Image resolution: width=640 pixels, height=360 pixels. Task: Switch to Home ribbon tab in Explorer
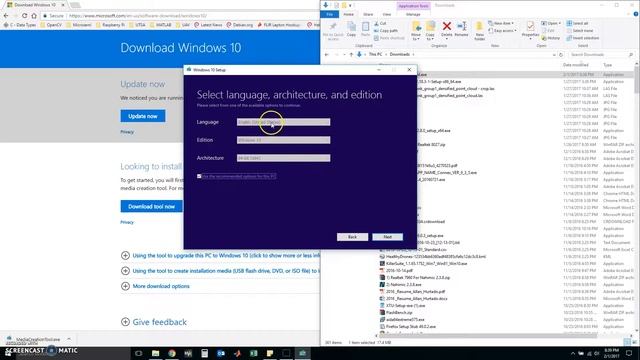tap(349, 14)
